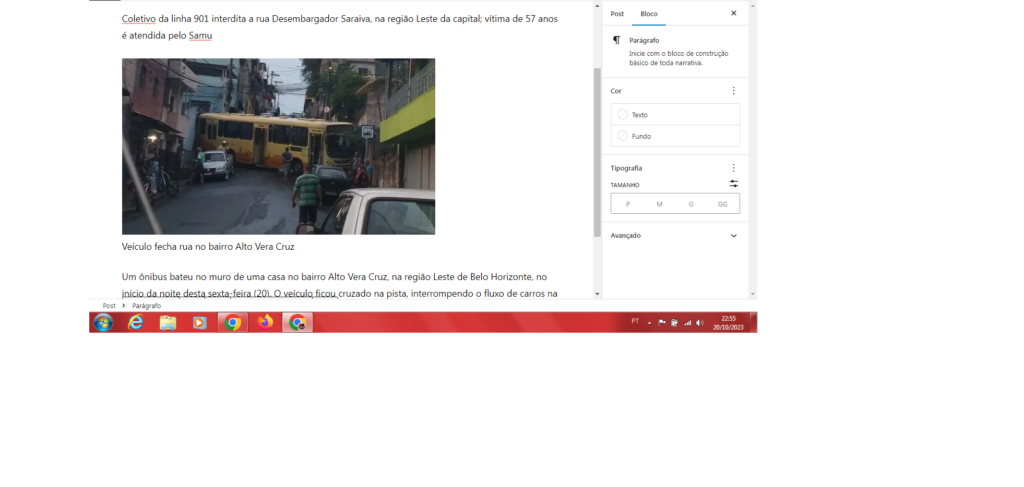Open Windows Media Player from the taskbar
This screenshot has width=1024, height=487.
coord(200,322)
